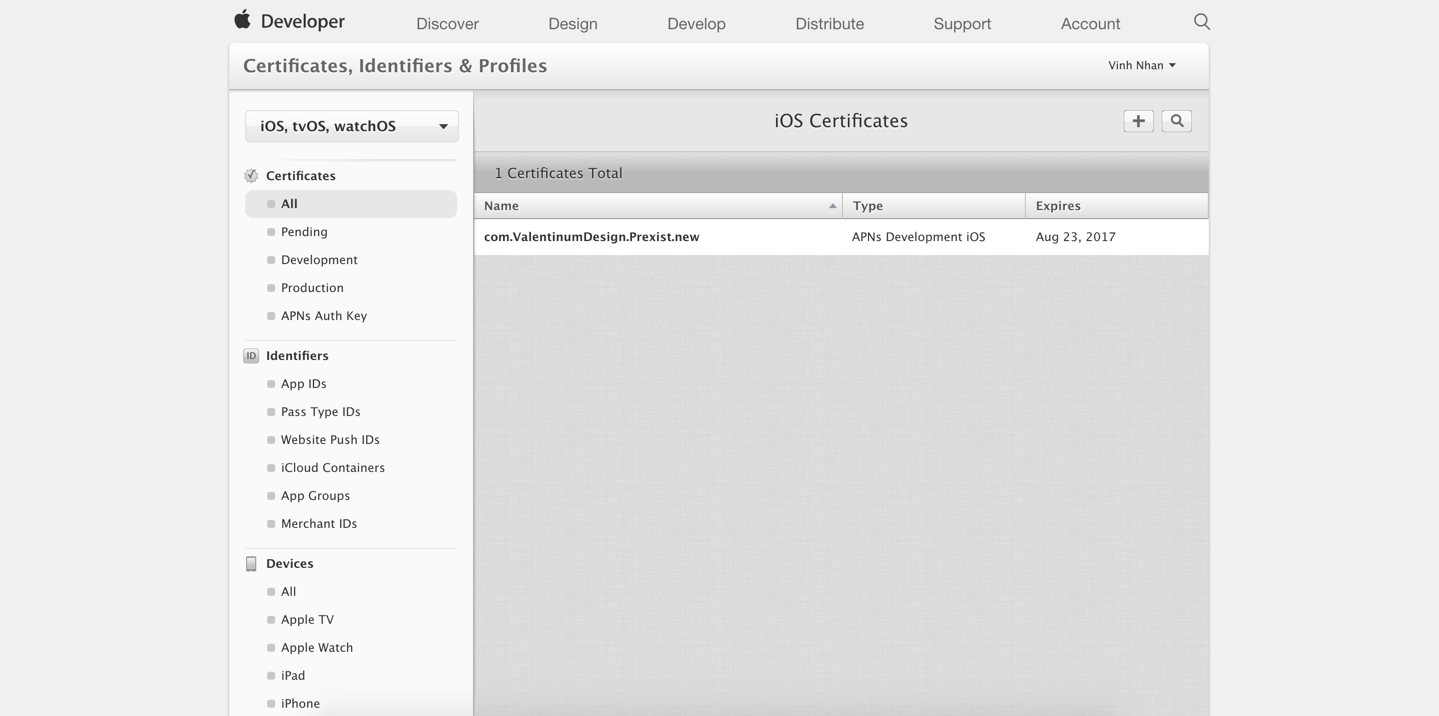Sort table by Expires column header
This screenshot has height=716, width=1439.
point(1117,206)
